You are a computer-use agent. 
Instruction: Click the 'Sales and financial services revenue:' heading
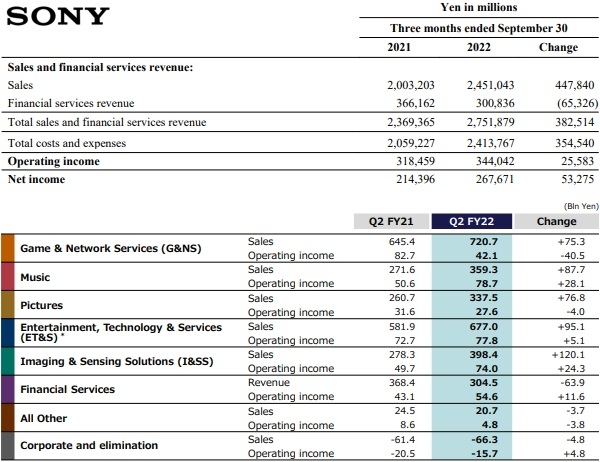(x=100, y=67)
